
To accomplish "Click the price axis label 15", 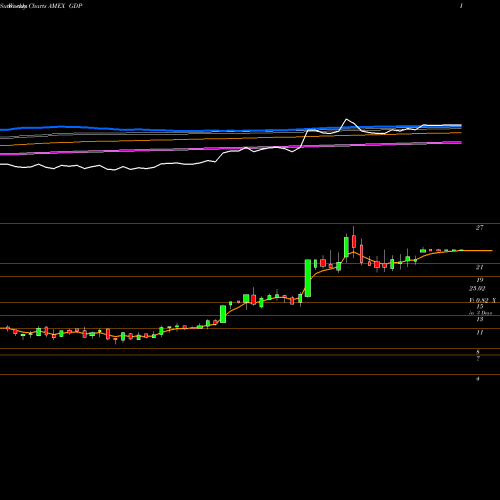I will pos(480,306).
